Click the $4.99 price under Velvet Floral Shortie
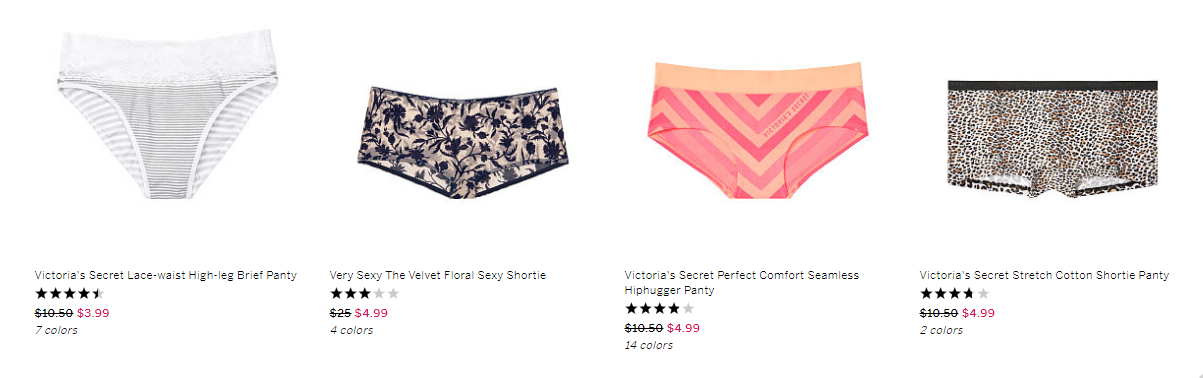Screen dimensions: 1203x378 pyautogui.click(x=371, y=313)
